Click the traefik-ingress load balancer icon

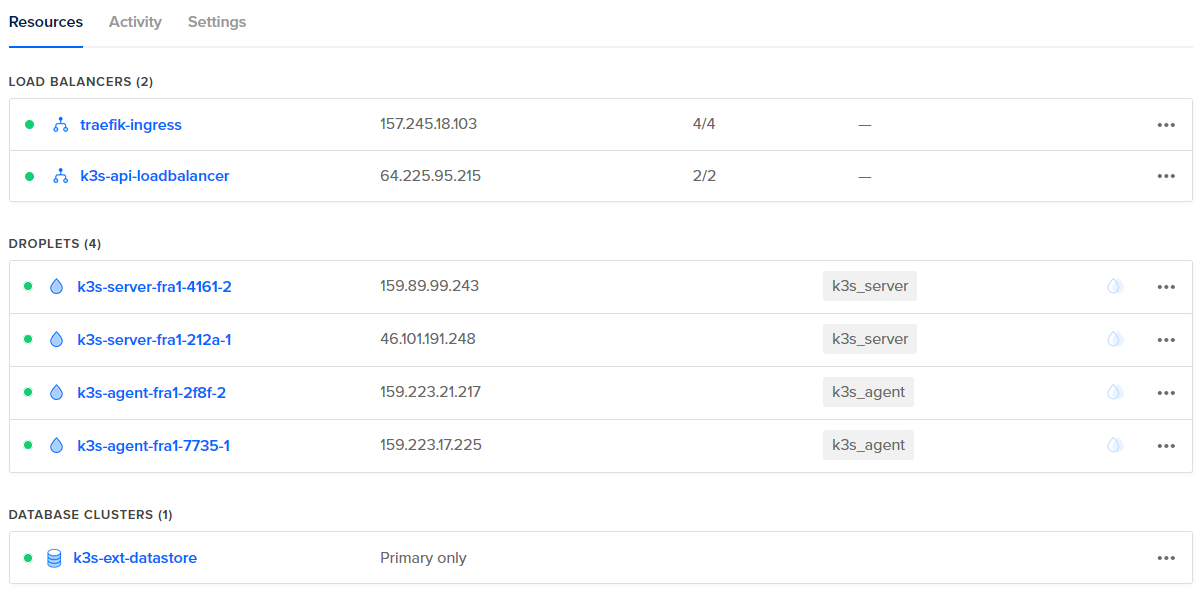pos(61,125)
